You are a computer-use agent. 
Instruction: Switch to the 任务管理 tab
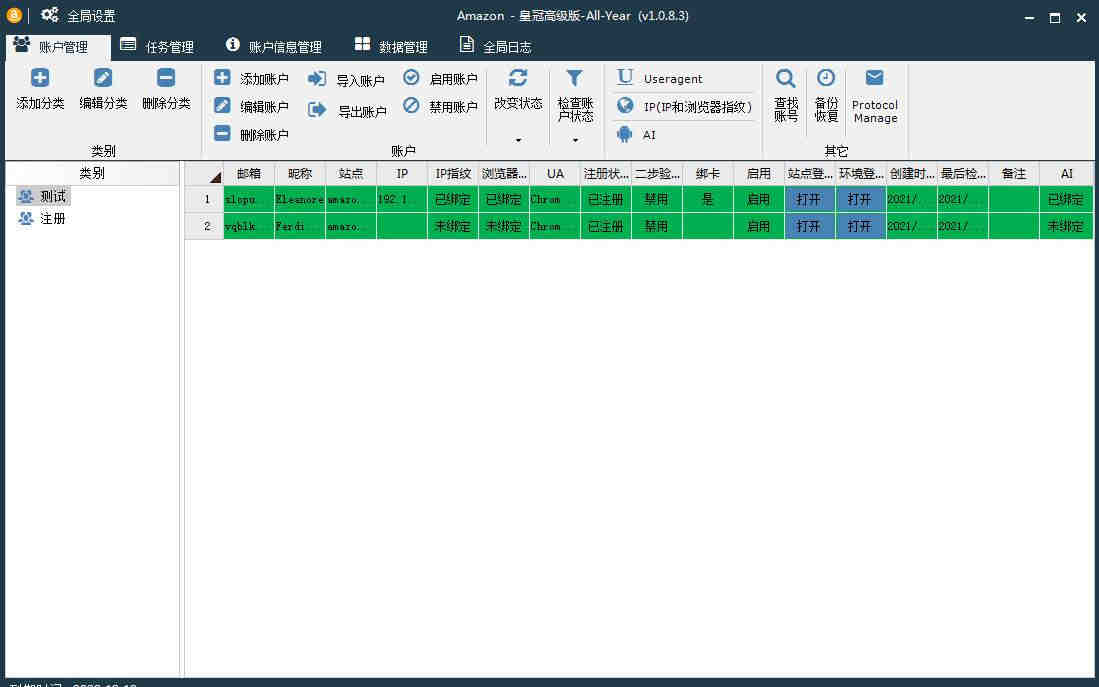tap(157, 47)
